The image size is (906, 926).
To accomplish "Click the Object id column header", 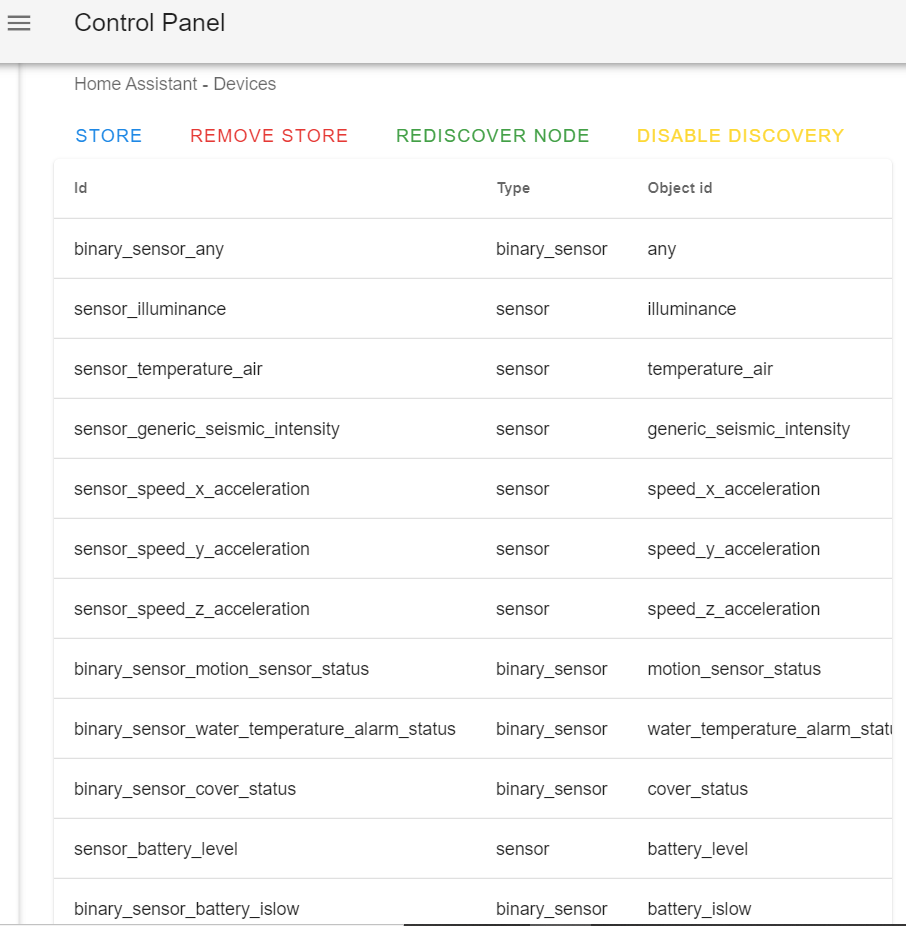I will coord(679,188).
